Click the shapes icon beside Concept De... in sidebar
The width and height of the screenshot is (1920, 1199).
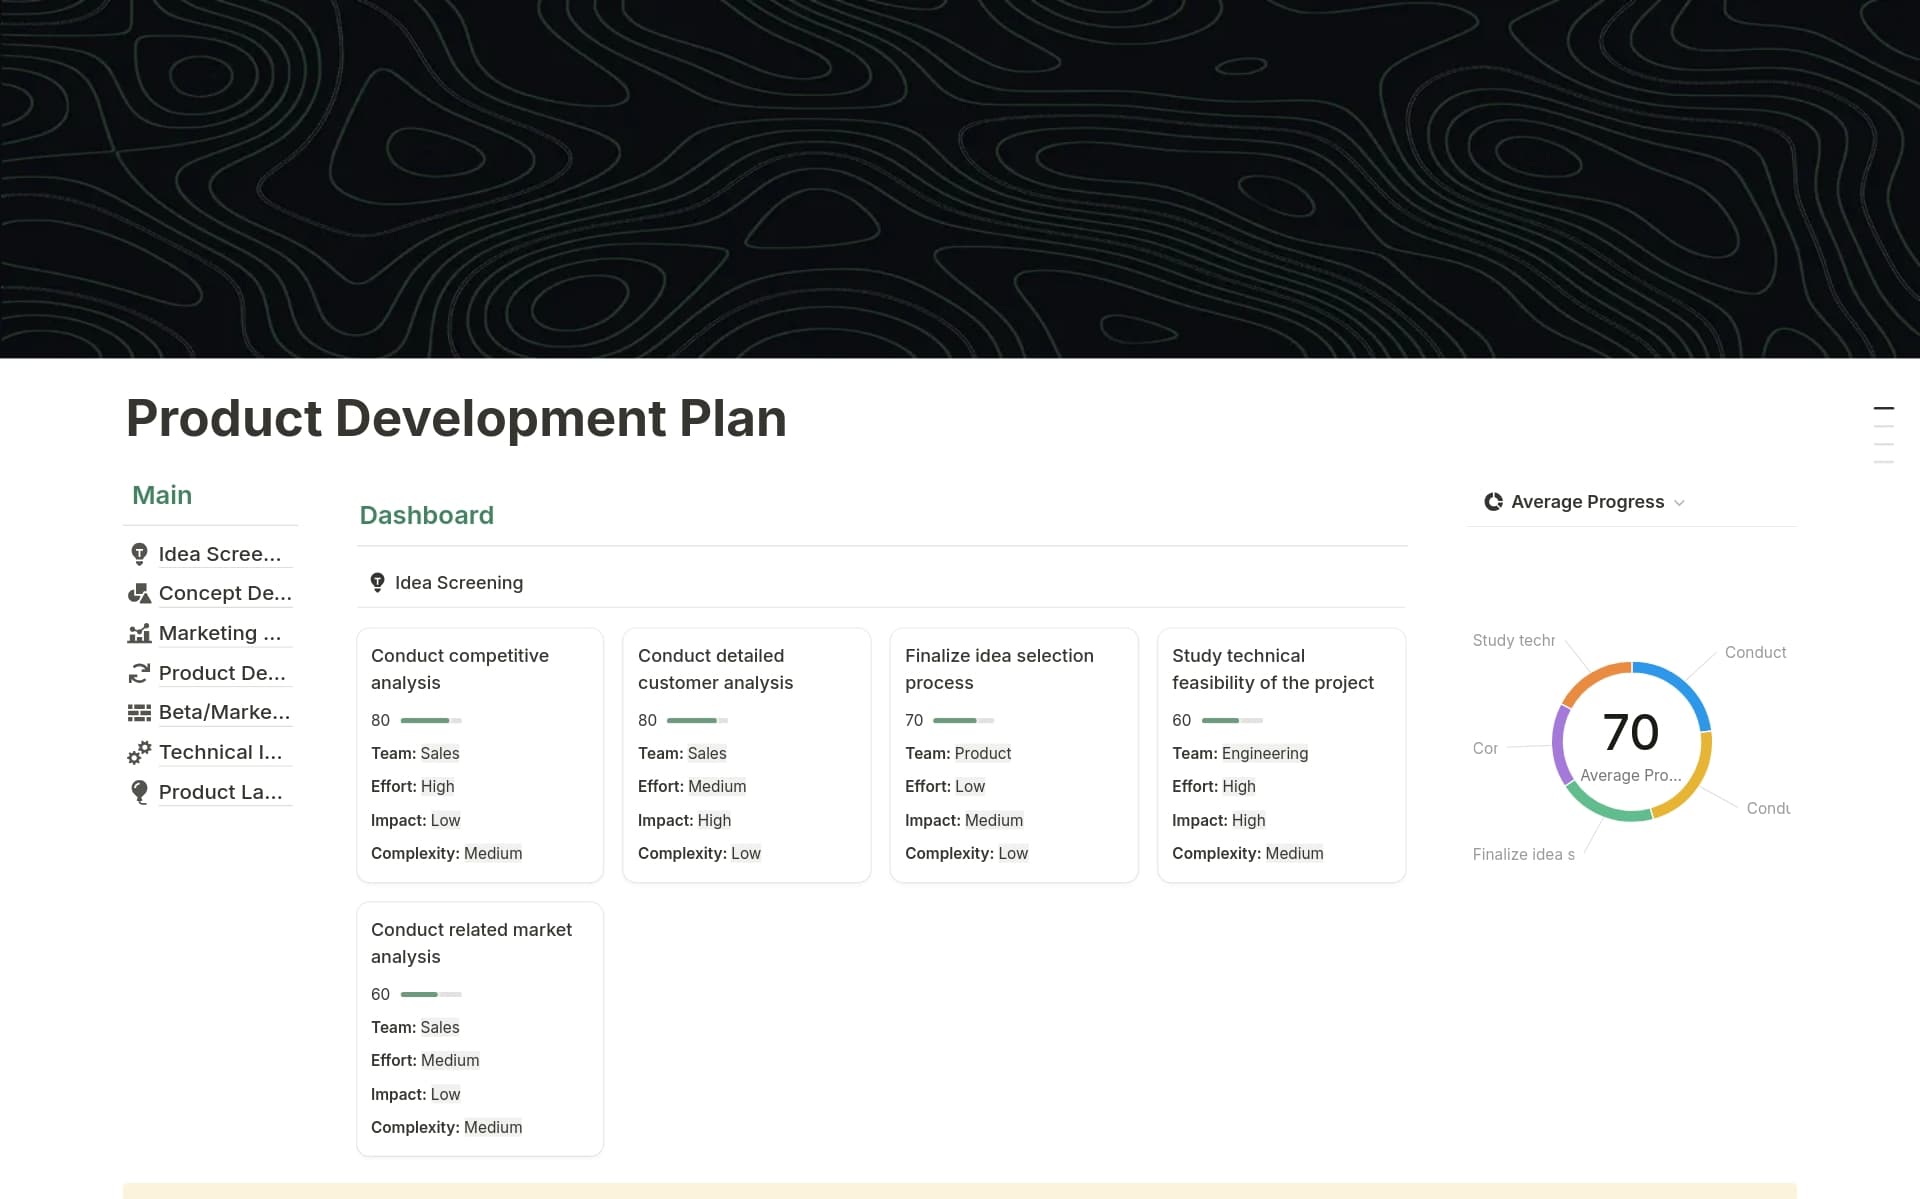pos(139,593)
